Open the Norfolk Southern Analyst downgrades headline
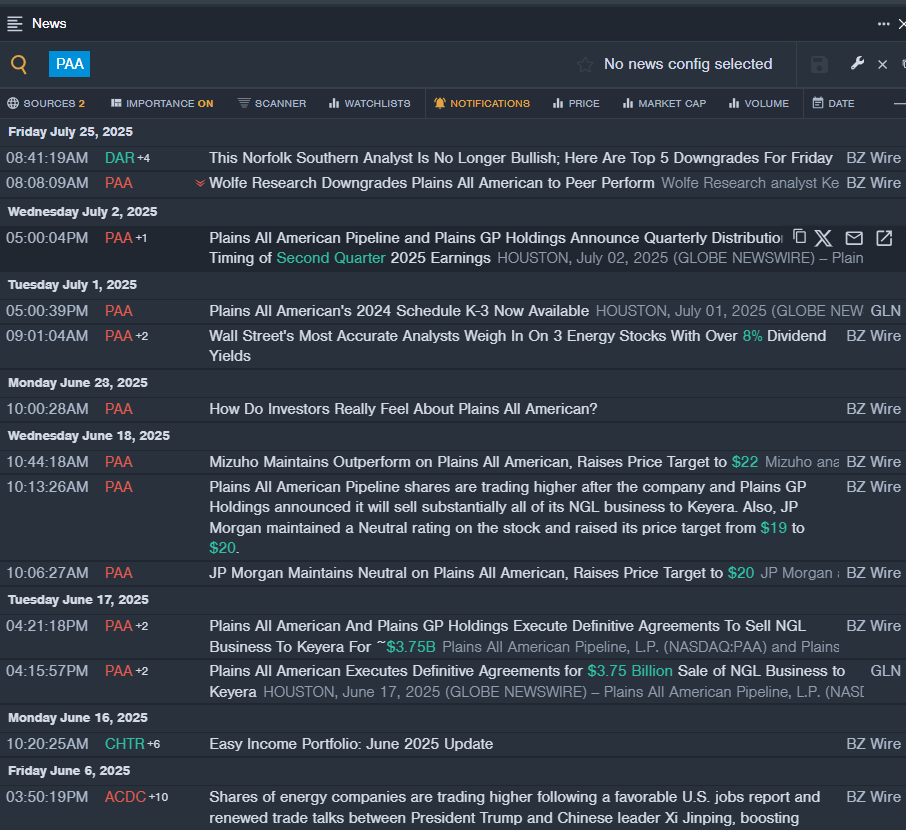 pos(521,158)
